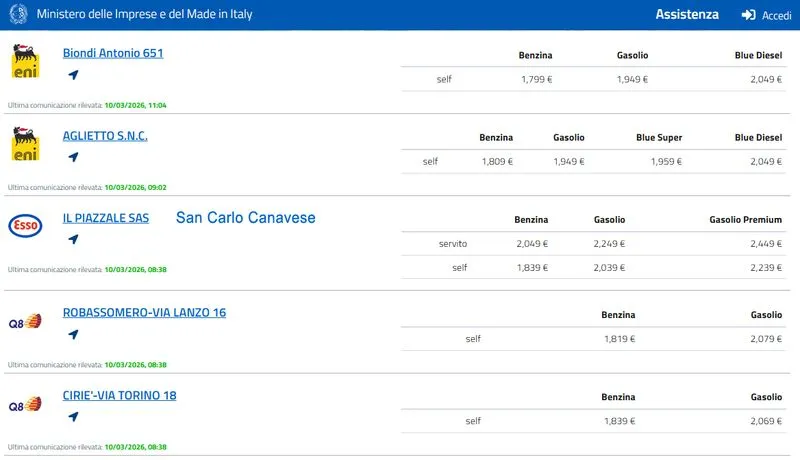Click the Q8 logo beside CIRIE'-VIA TORINO 18
Image resolution: width=800 pixels, height=460 pixels.
25,405
